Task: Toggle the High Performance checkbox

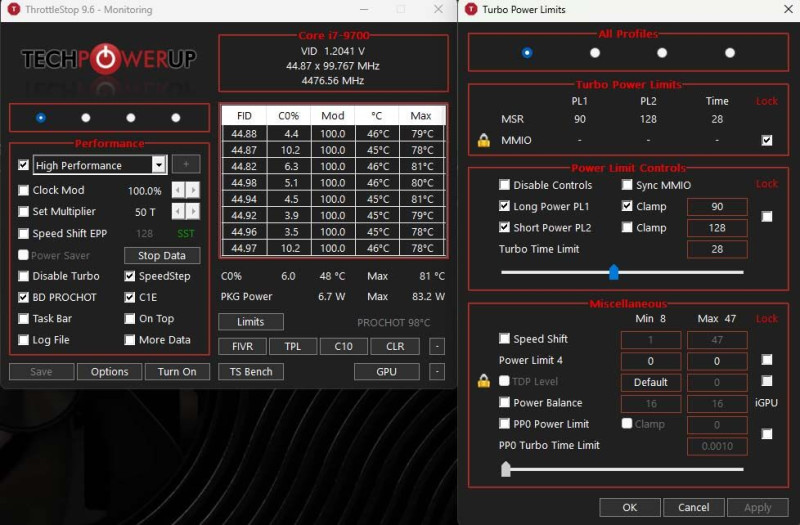Action: pyautogui.click(x=23, y=165)
